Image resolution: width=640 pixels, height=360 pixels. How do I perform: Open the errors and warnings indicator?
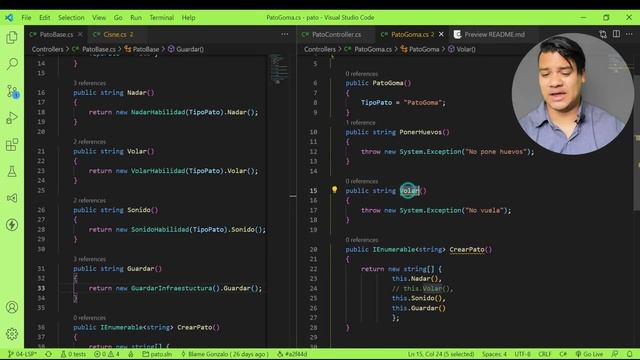click(x=107, y=354)
